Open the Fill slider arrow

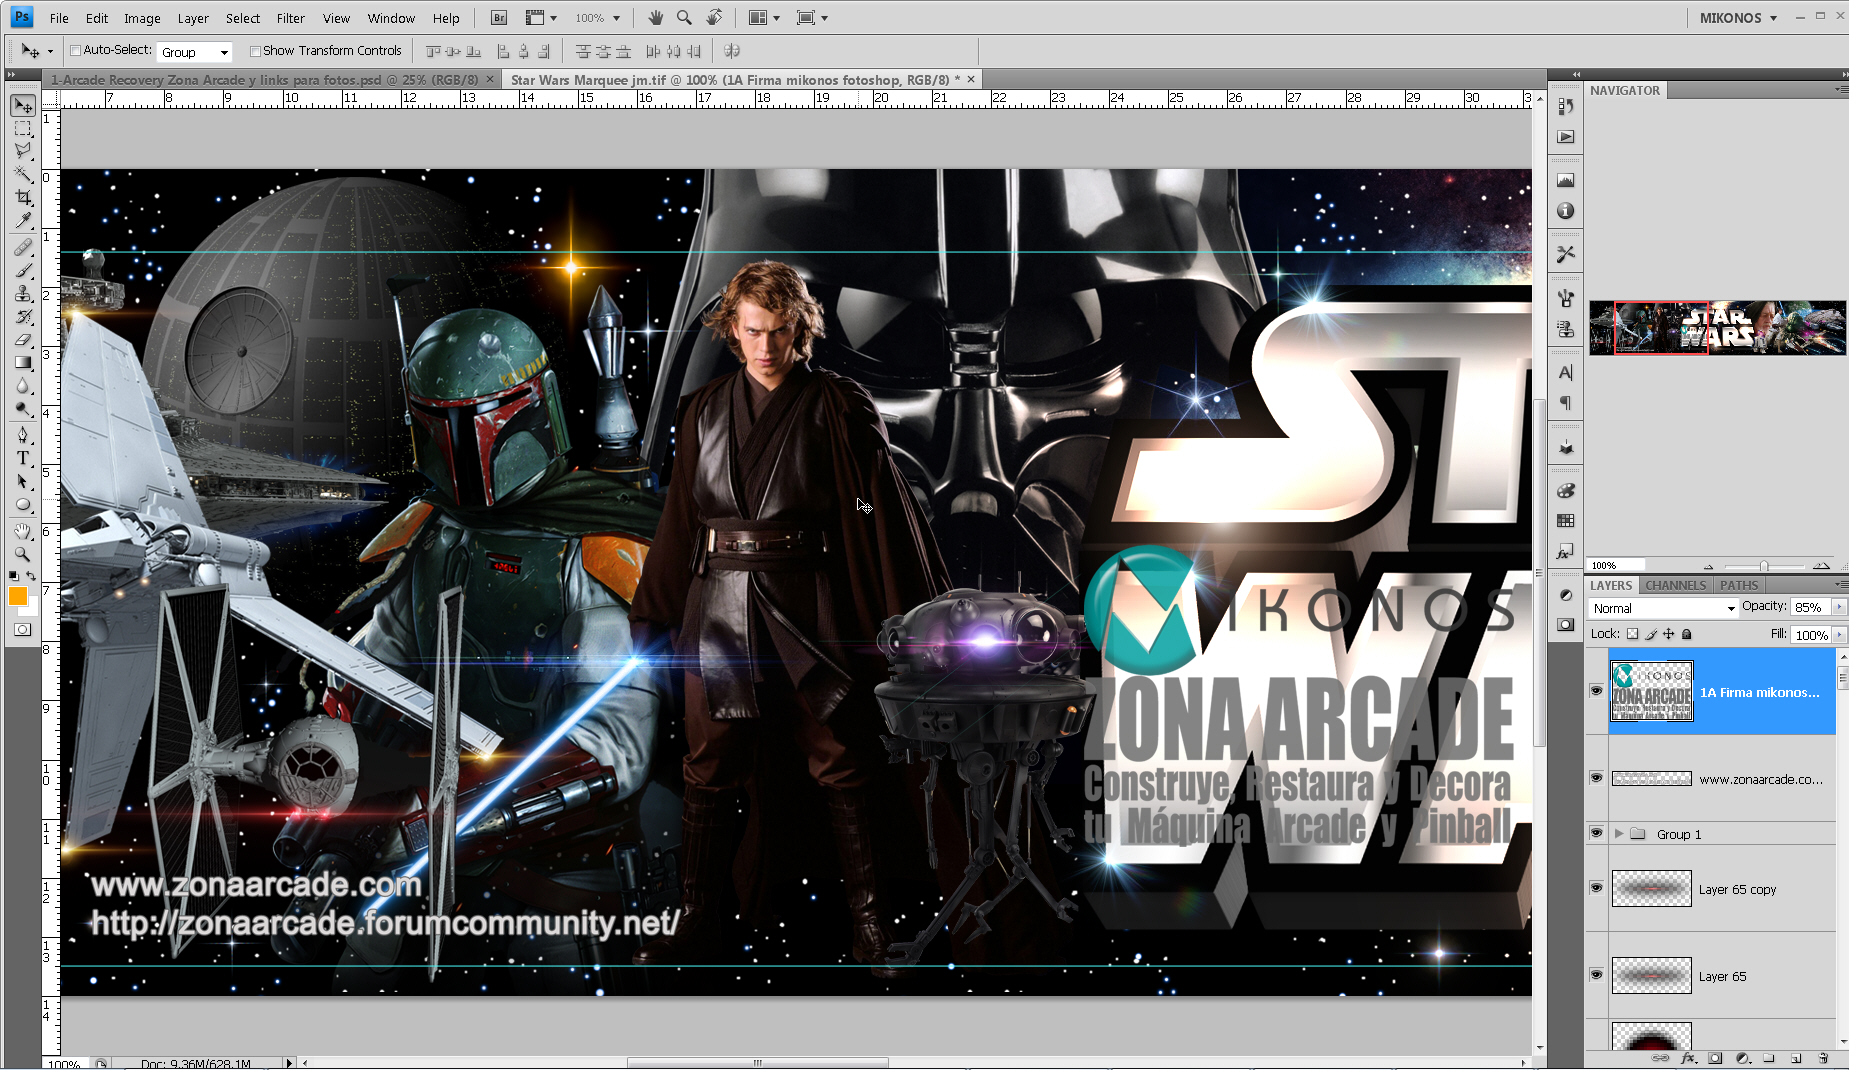1839,635
